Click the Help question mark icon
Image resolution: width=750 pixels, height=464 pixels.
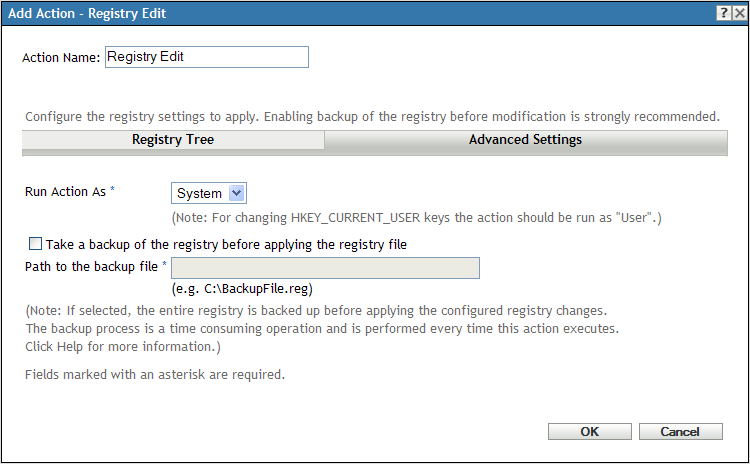(722, 13)
